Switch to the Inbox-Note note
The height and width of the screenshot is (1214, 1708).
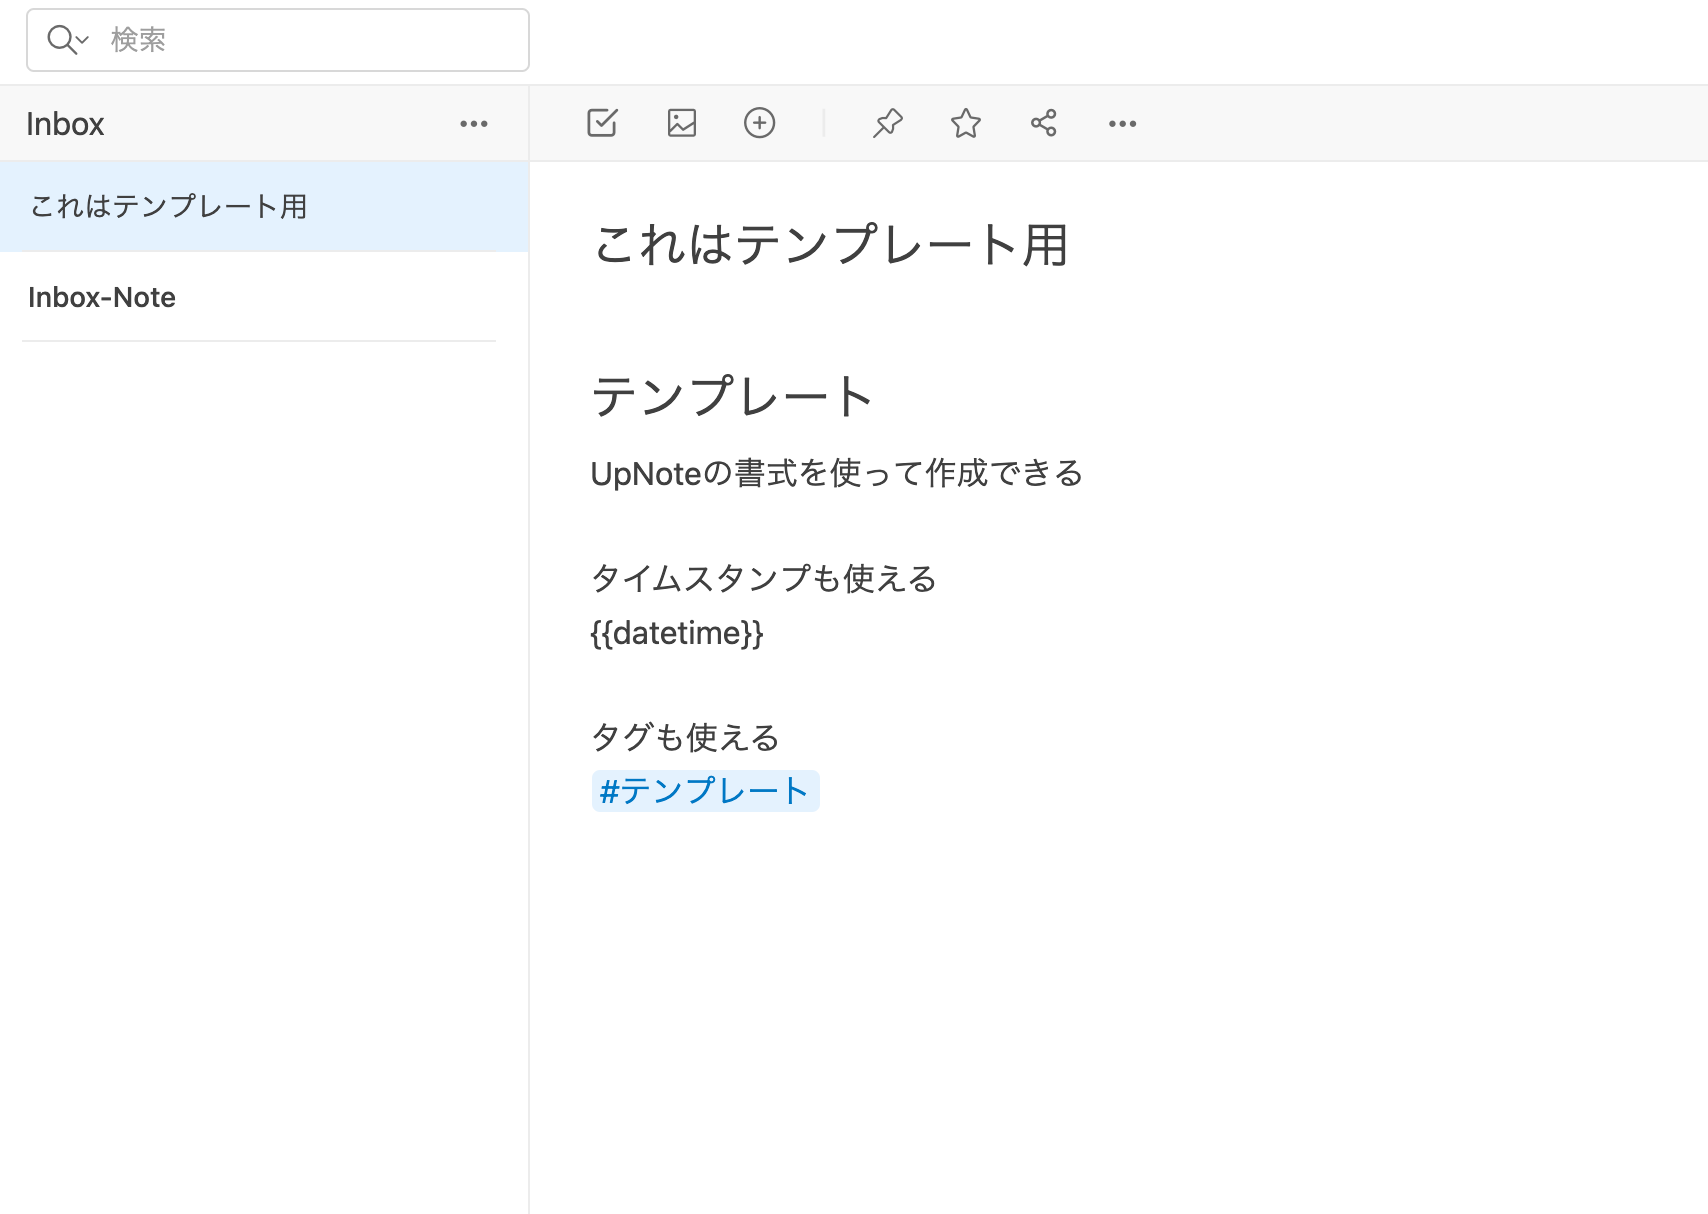[x=101, y=297]
